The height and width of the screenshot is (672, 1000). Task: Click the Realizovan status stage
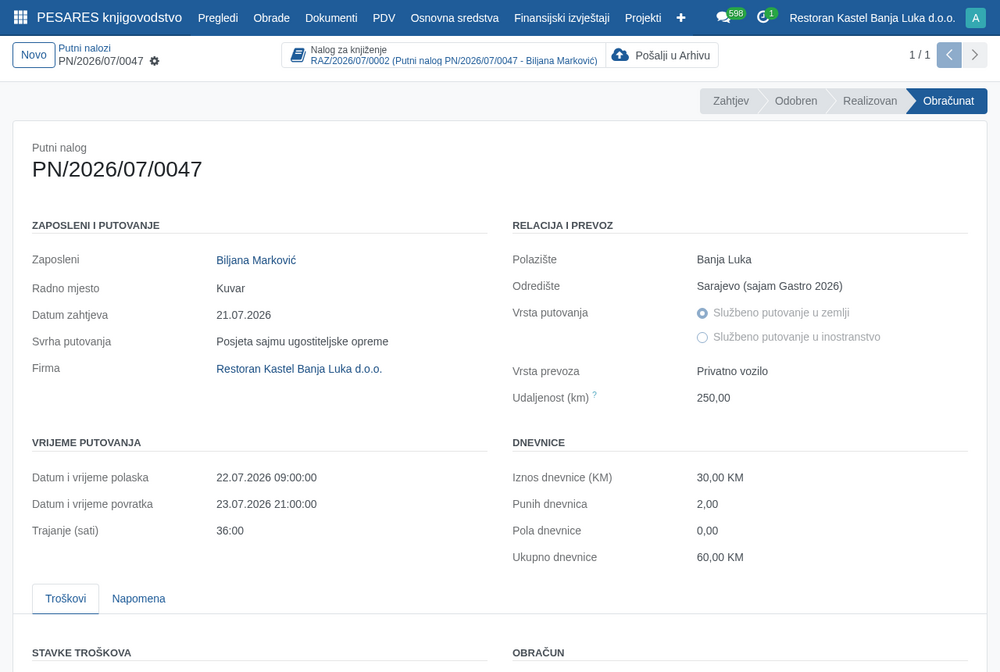pos(870,101)
